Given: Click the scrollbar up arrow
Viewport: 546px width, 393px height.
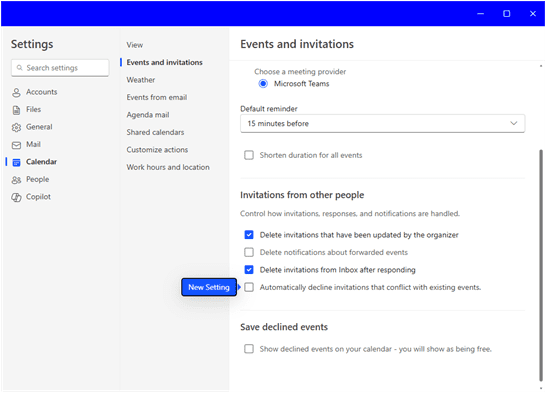Looking at the screenshot, I should click(x=541, y=66).
